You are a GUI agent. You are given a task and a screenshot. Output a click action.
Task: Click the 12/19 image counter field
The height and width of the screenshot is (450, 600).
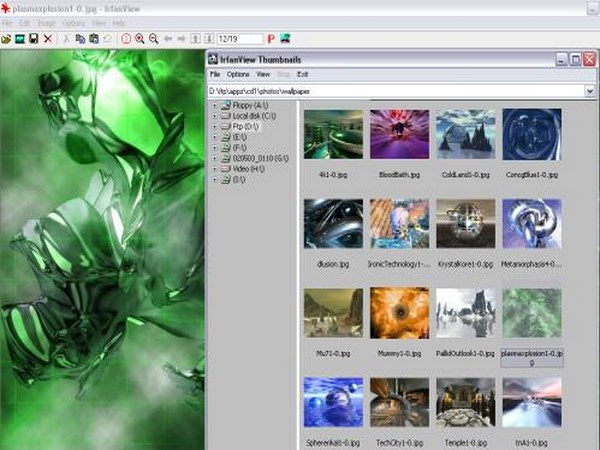coord(240,38)
